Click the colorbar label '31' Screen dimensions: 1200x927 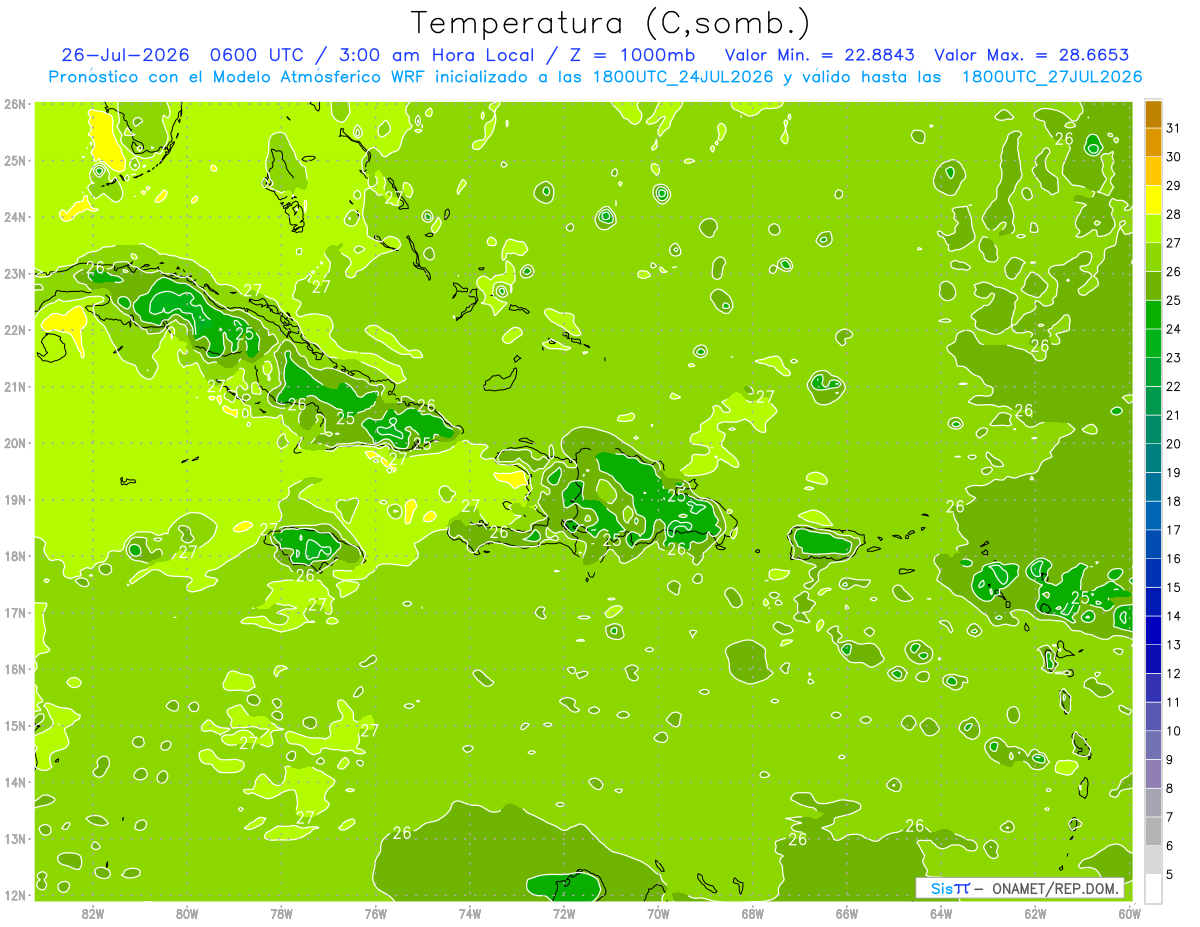click(x=1174, y=129)
